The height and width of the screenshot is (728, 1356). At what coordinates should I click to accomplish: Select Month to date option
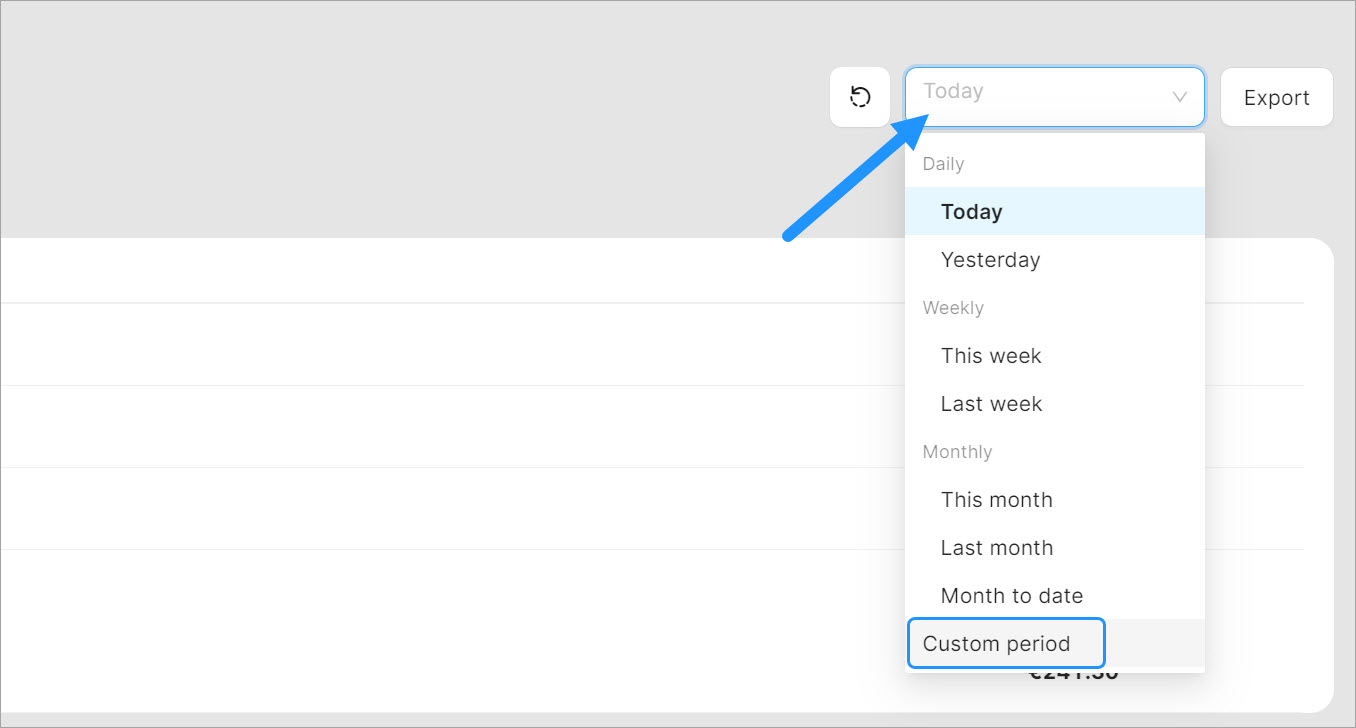pyautogui.click(x=1011, y=596)
